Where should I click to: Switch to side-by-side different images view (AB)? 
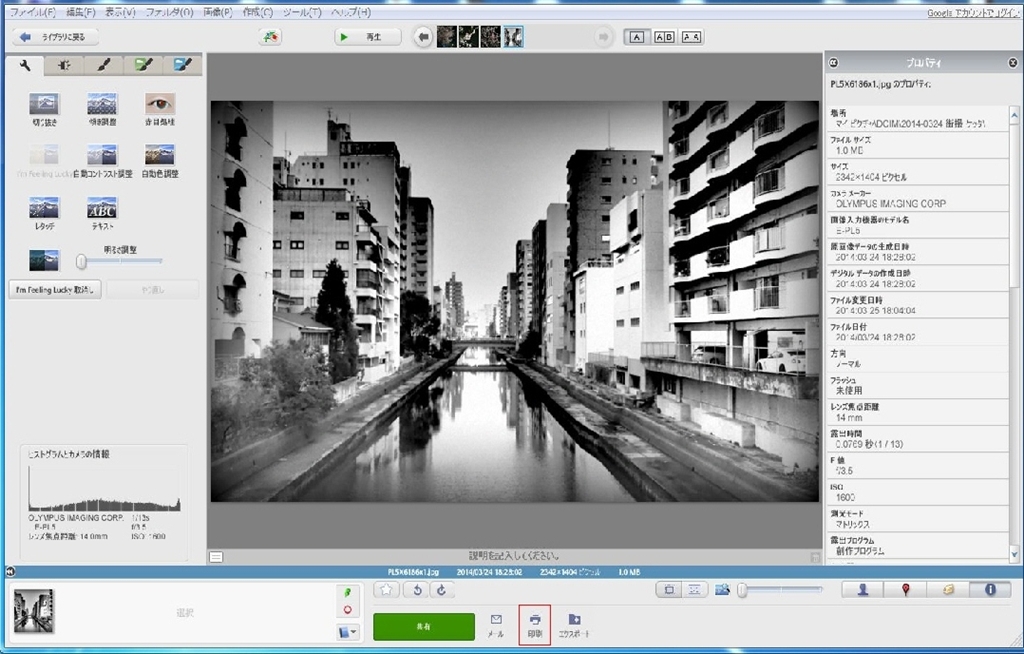coord(664,37)
